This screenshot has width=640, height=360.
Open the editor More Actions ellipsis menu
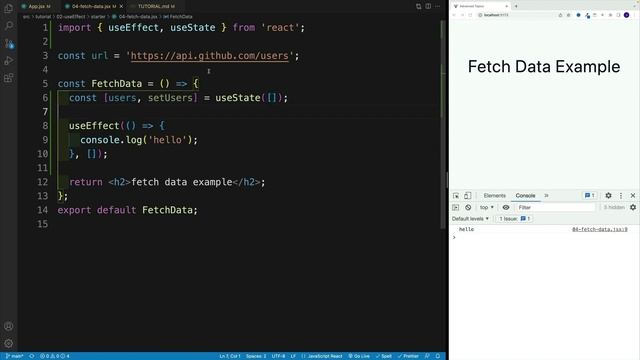[x=438, y=6]
